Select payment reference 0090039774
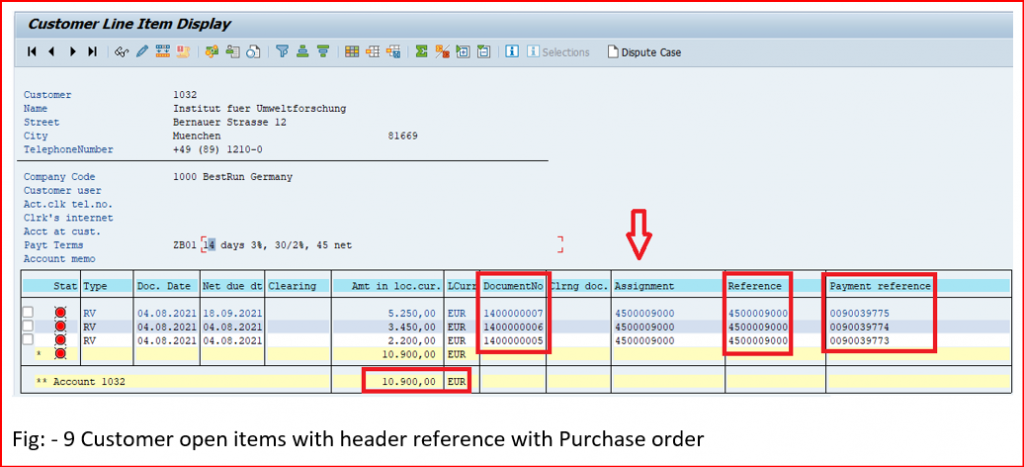 859,327
